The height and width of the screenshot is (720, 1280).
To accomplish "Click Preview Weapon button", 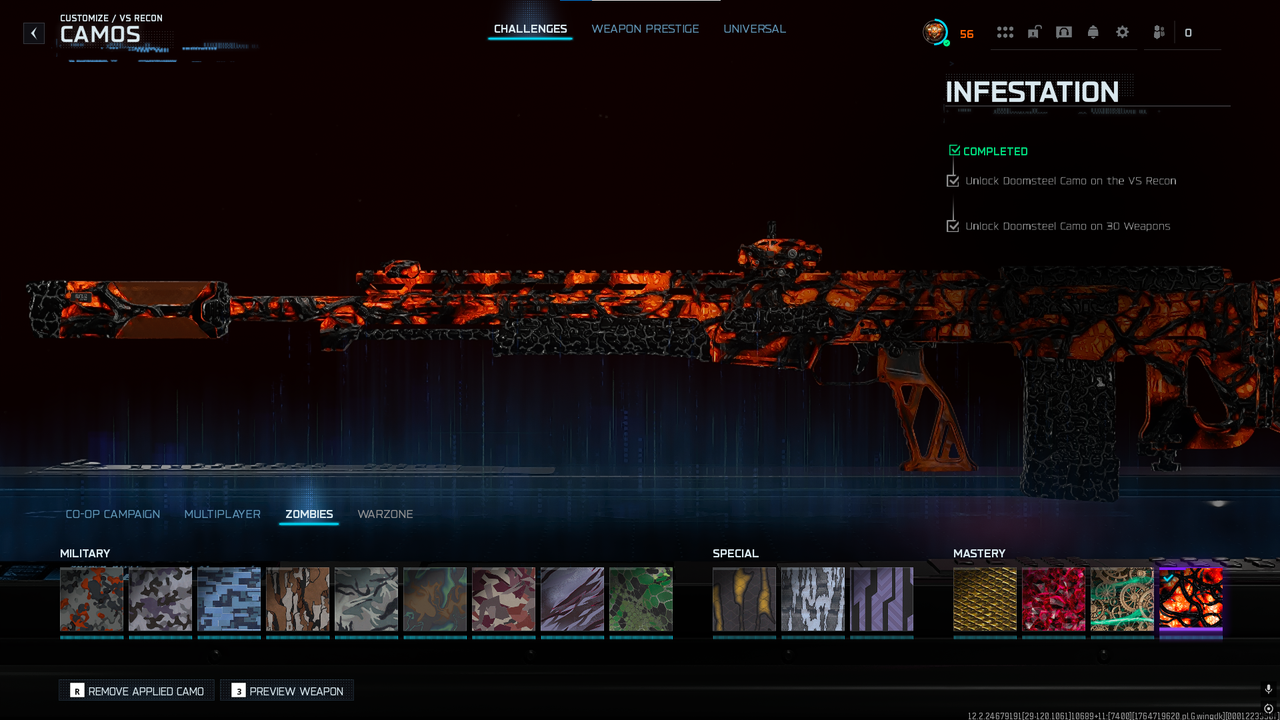I will [287, 690].
